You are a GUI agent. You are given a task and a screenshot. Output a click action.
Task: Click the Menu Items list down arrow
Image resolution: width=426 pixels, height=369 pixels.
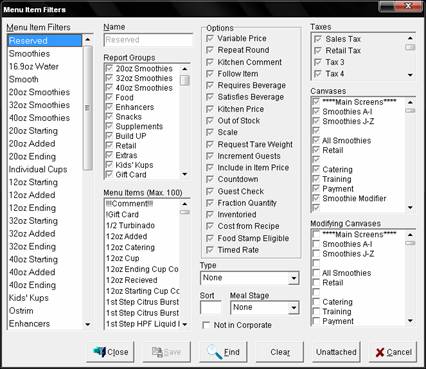coord(185,324)
